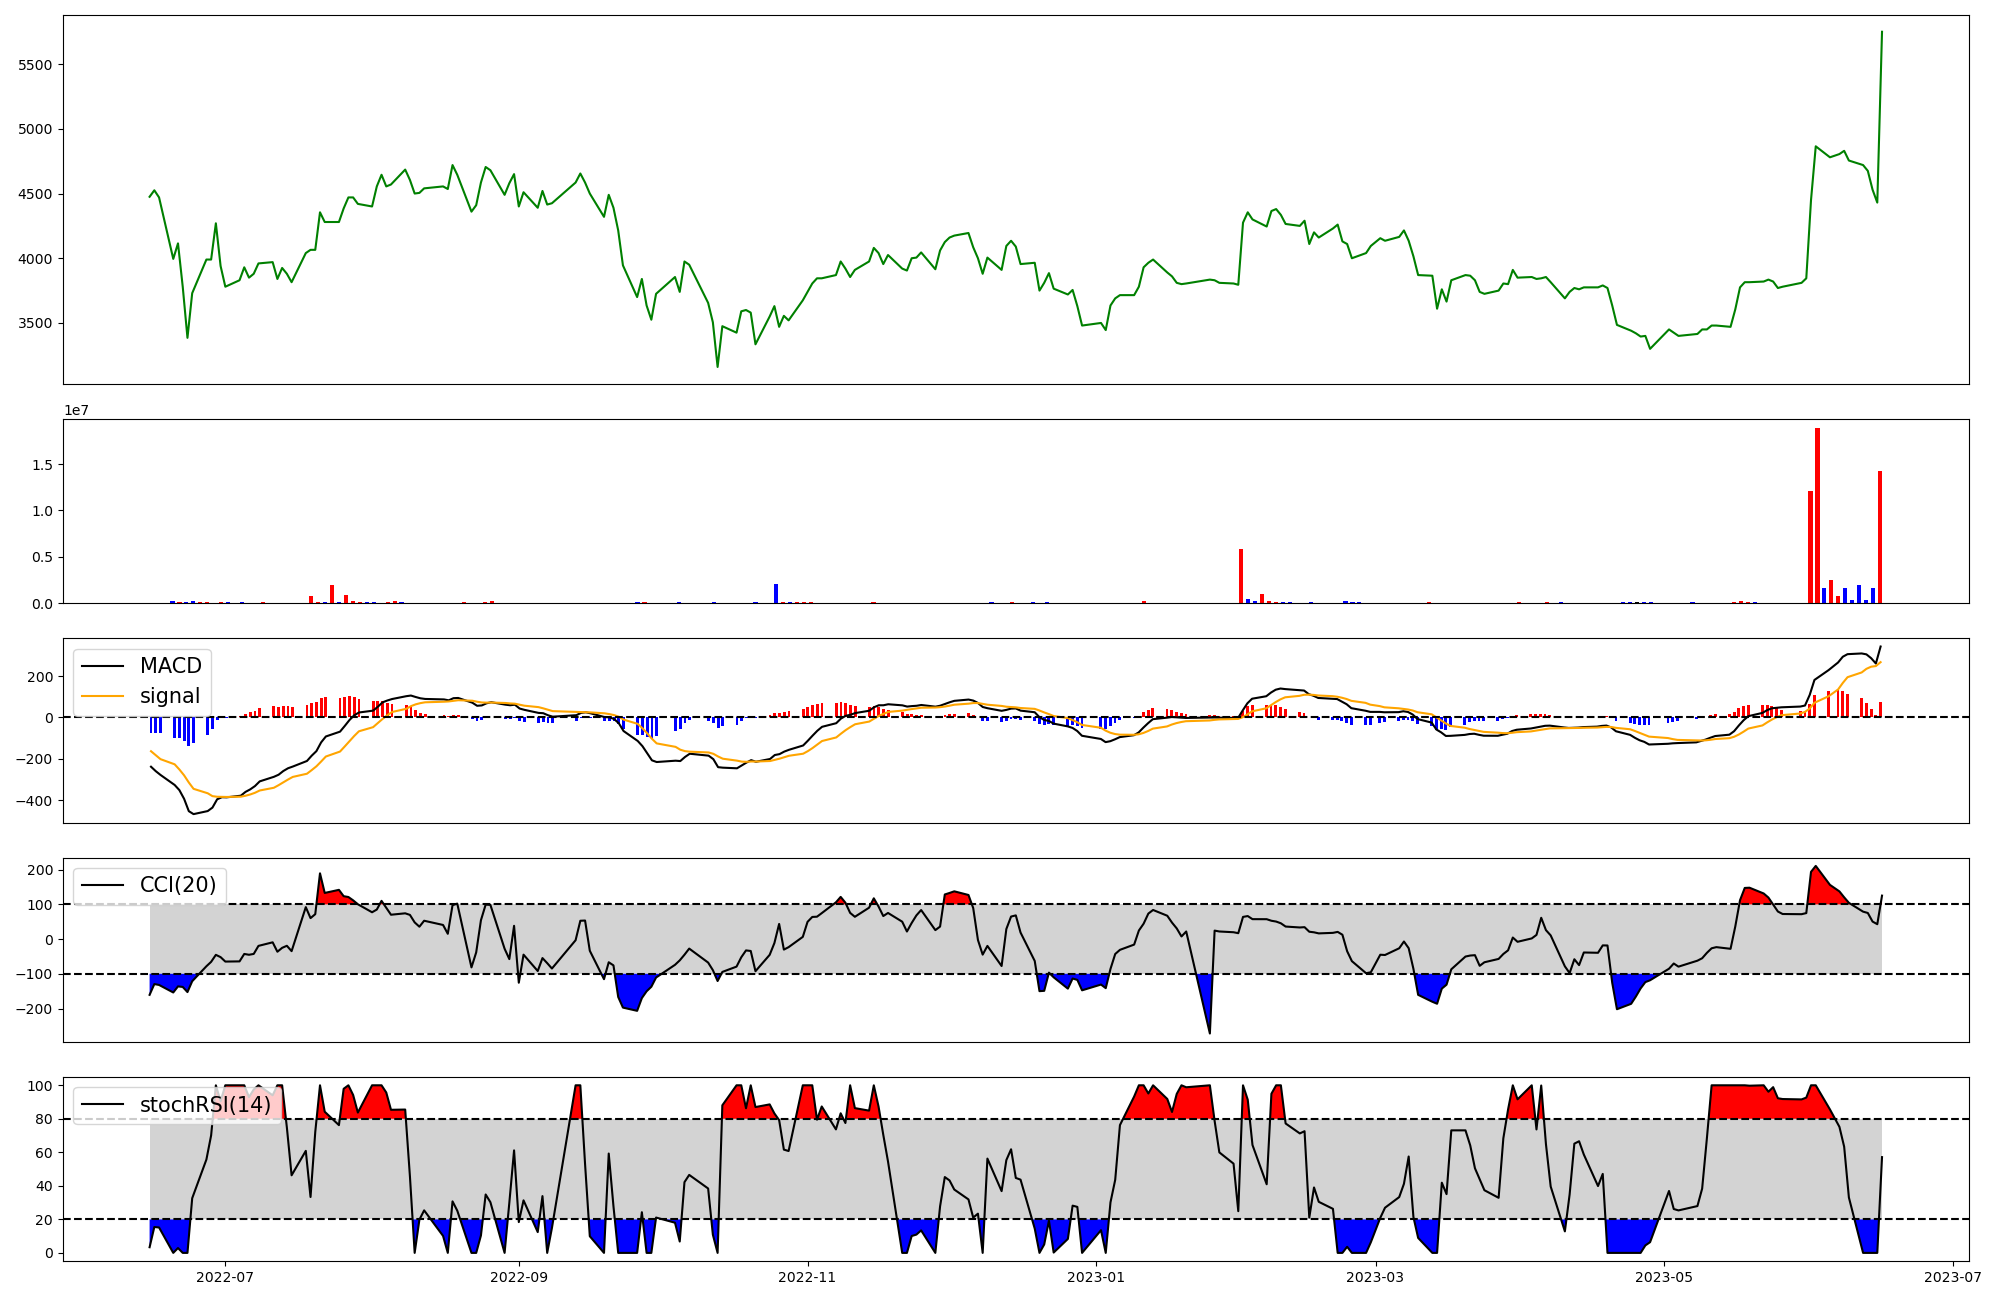
Task: Click the 2023-07 date axis label
Action: coord(1953,1277)
